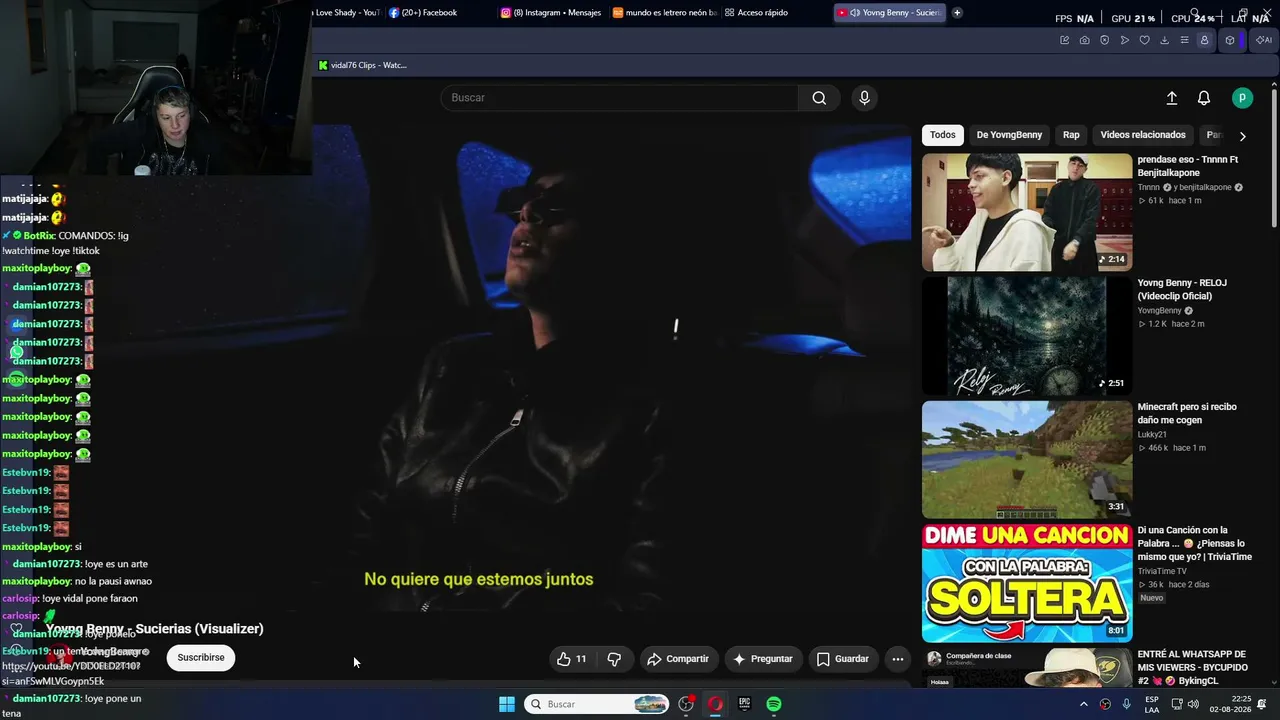
Task: Open Spotify from the taskbar
Action: coord(774,704)
